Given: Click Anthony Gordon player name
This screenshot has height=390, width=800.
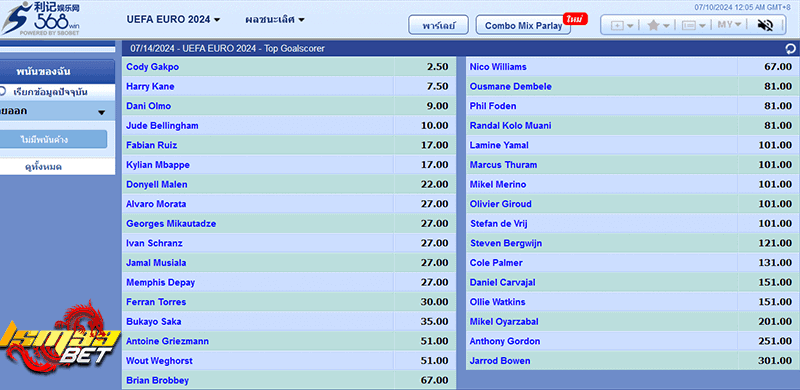Looking at the screenshot, I should pyautogui.click(x=505, y=341).
